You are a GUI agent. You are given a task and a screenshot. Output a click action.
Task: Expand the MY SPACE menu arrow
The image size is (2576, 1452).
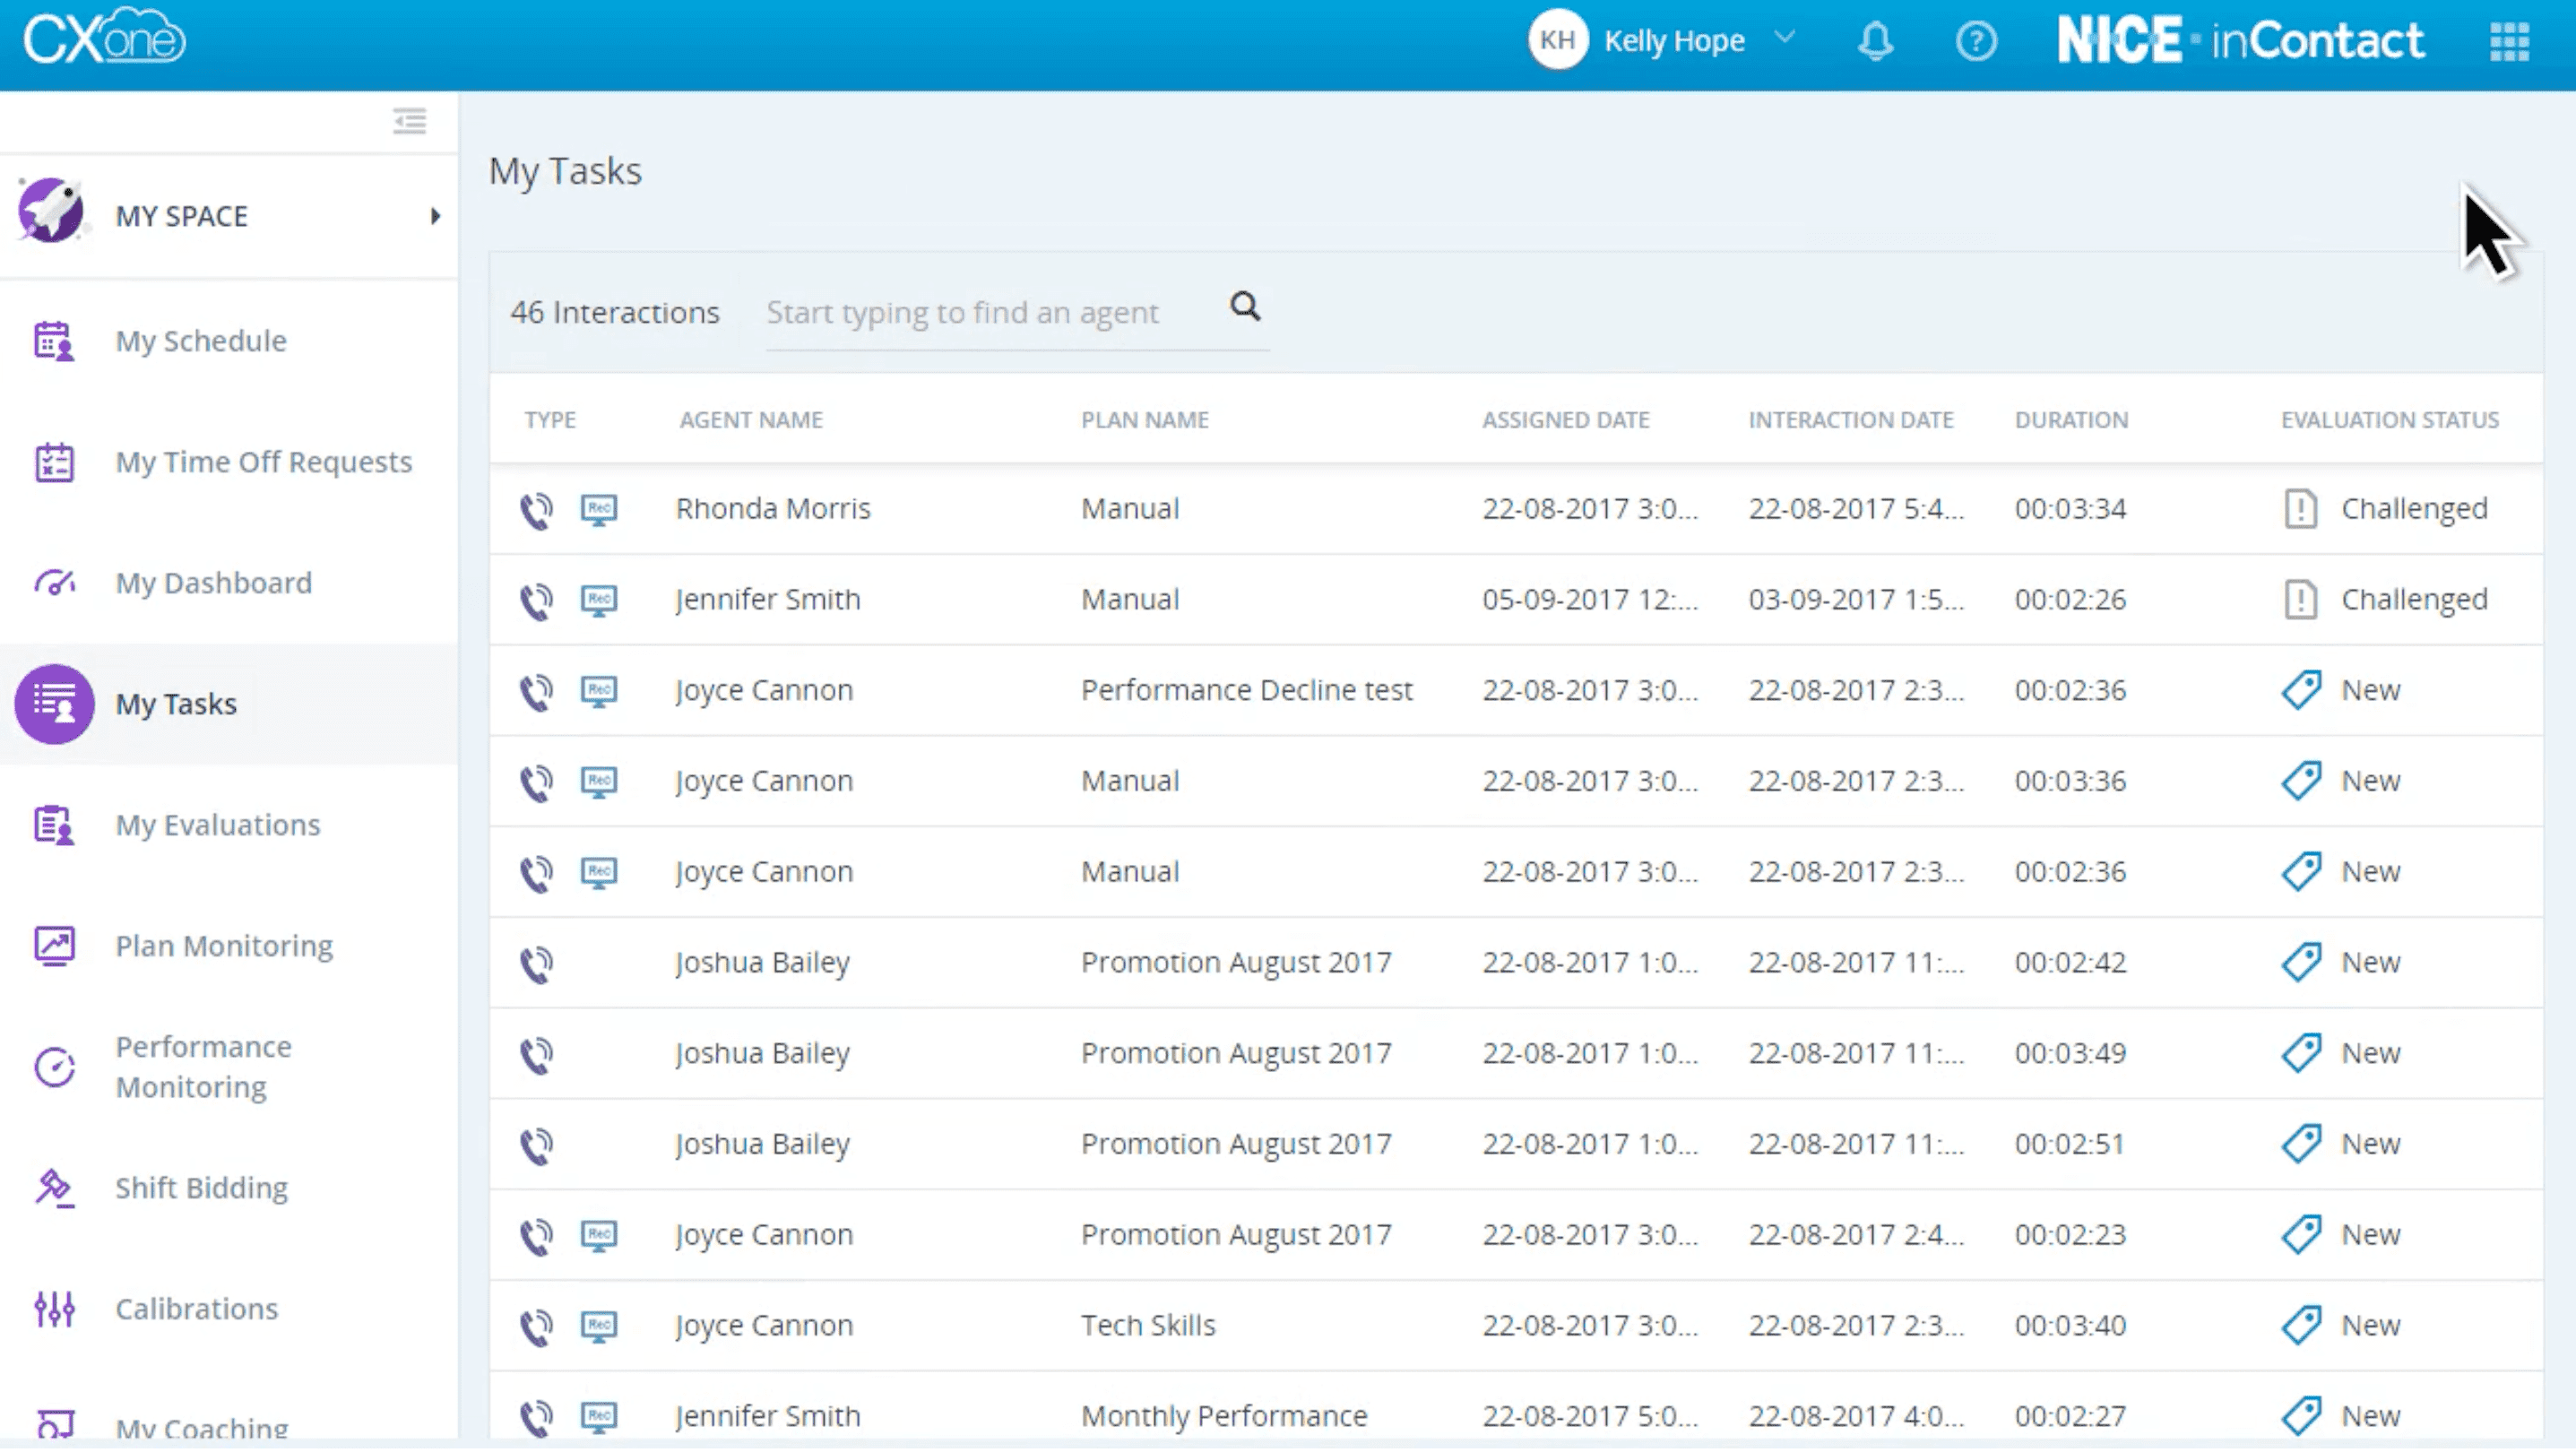[435, 216]
